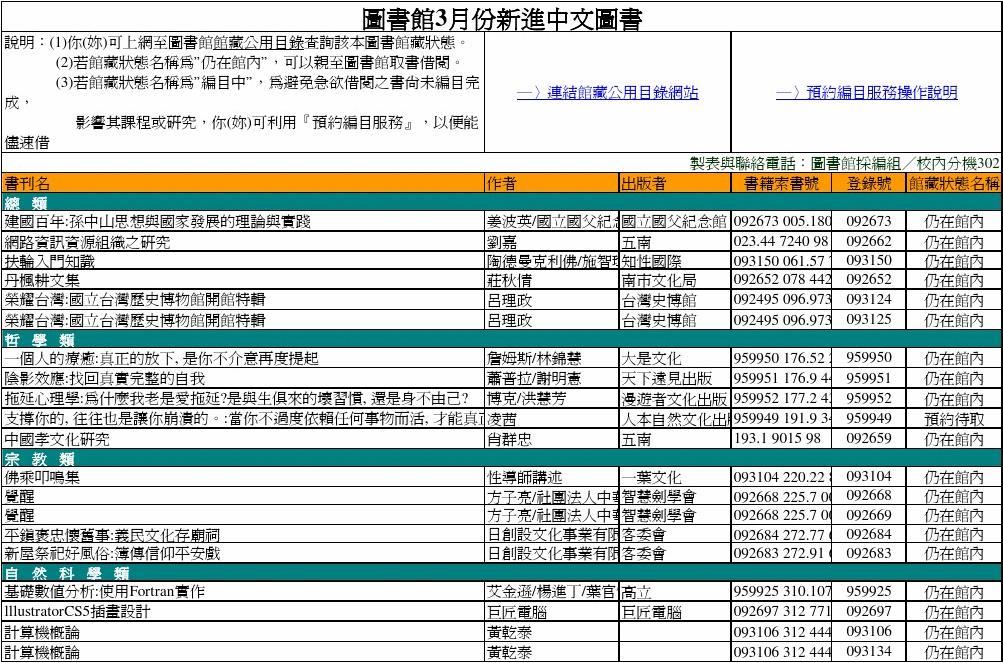The image size is (1003, 663).
Task: Select book title 基礎數值分析:使用Fortran實作
Action: (x=104, y=592)
